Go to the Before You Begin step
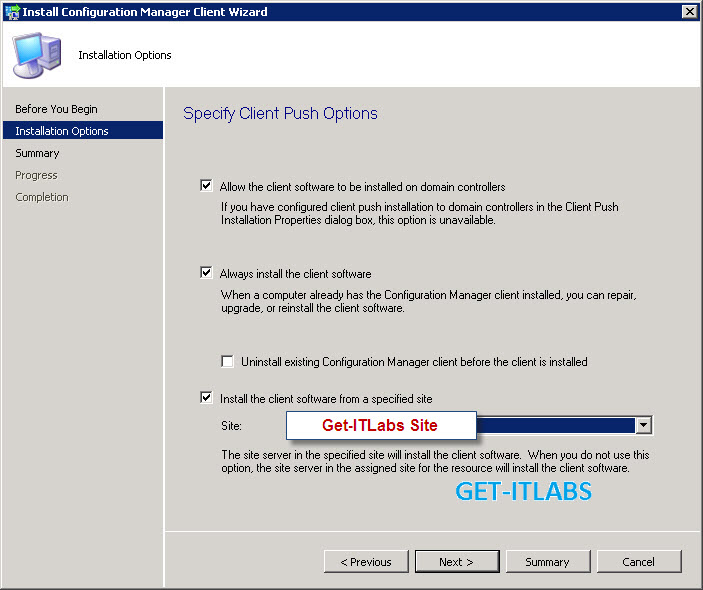Viewport: 703px width, 590px height. pyautogui.click(x=56, y=109)
